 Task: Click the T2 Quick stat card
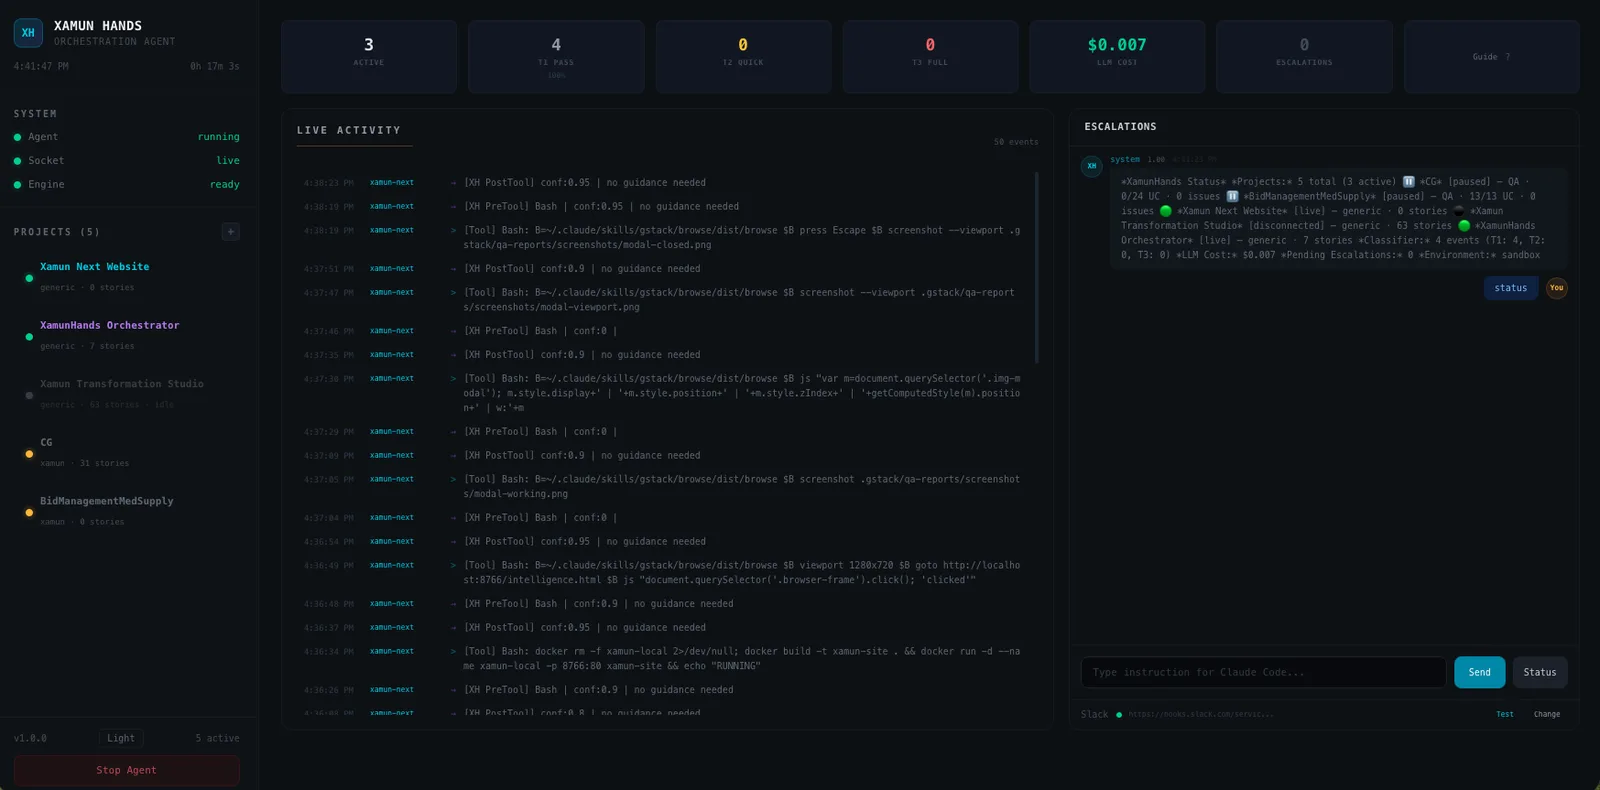point(743,57)
